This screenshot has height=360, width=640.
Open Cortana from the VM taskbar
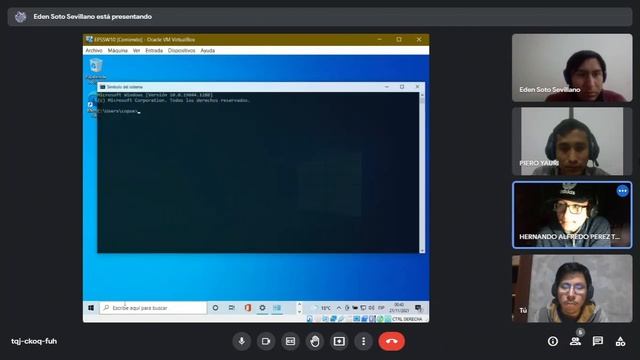(215, 308)
